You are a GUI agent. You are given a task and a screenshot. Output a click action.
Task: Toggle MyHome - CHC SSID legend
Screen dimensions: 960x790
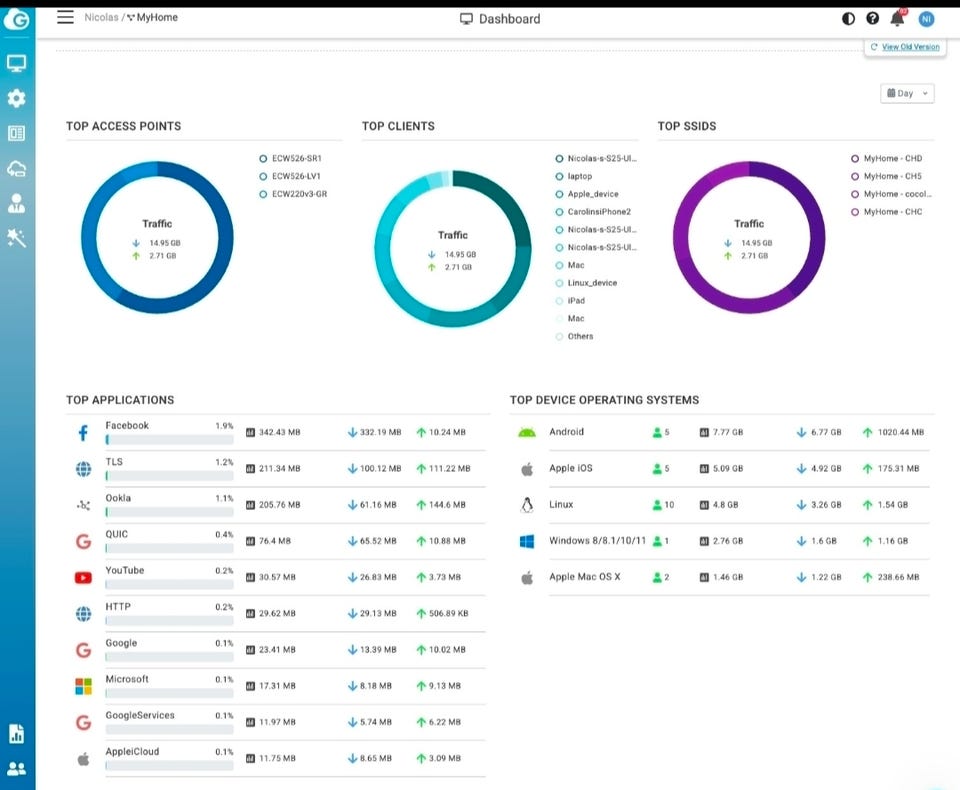pos(887,212)
